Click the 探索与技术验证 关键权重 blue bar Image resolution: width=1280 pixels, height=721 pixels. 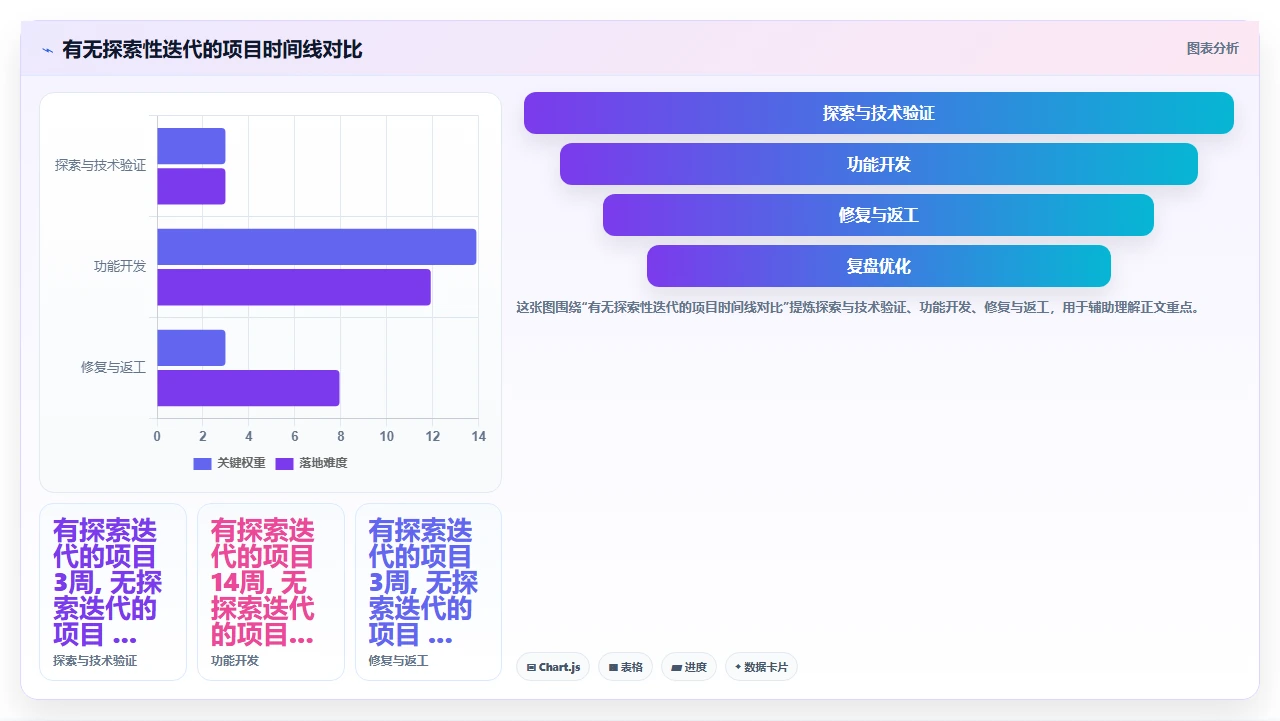[191, 146]
